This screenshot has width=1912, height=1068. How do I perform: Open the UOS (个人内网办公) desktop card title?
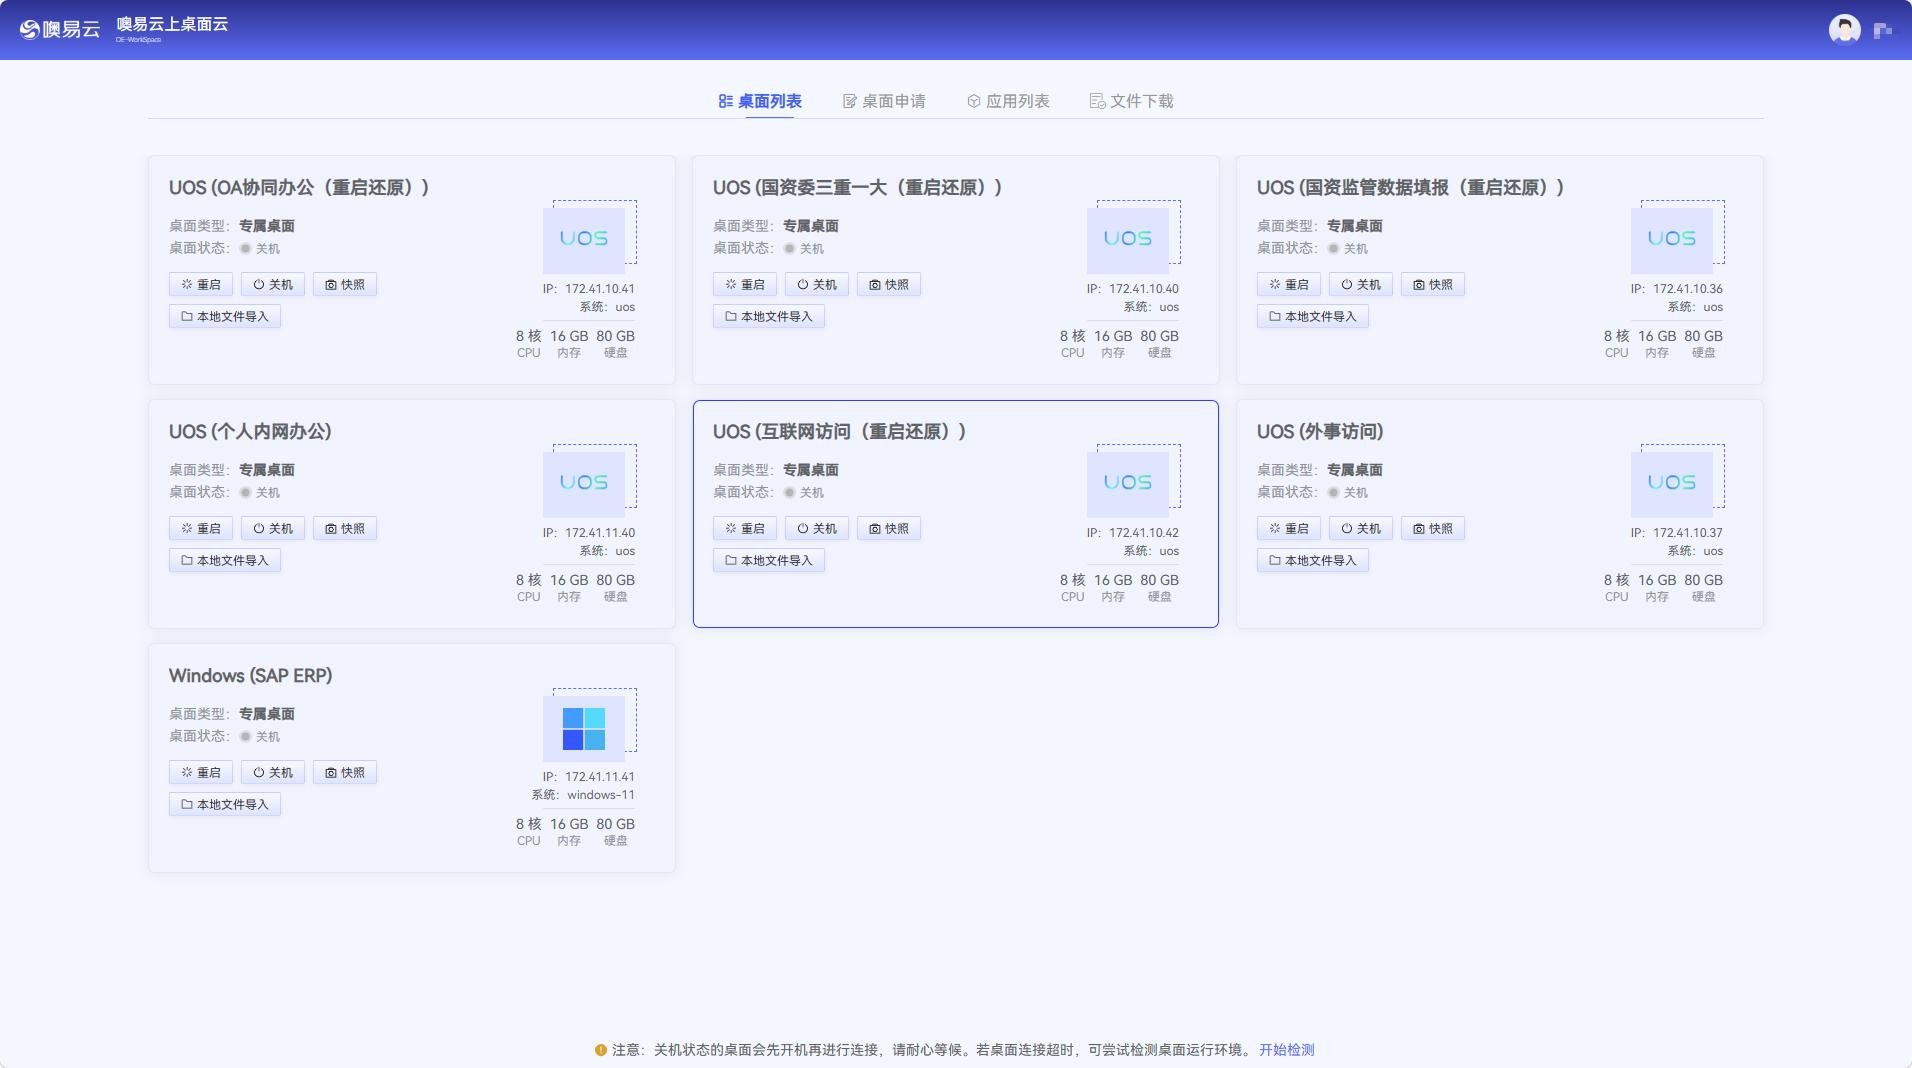coord(250,432)
